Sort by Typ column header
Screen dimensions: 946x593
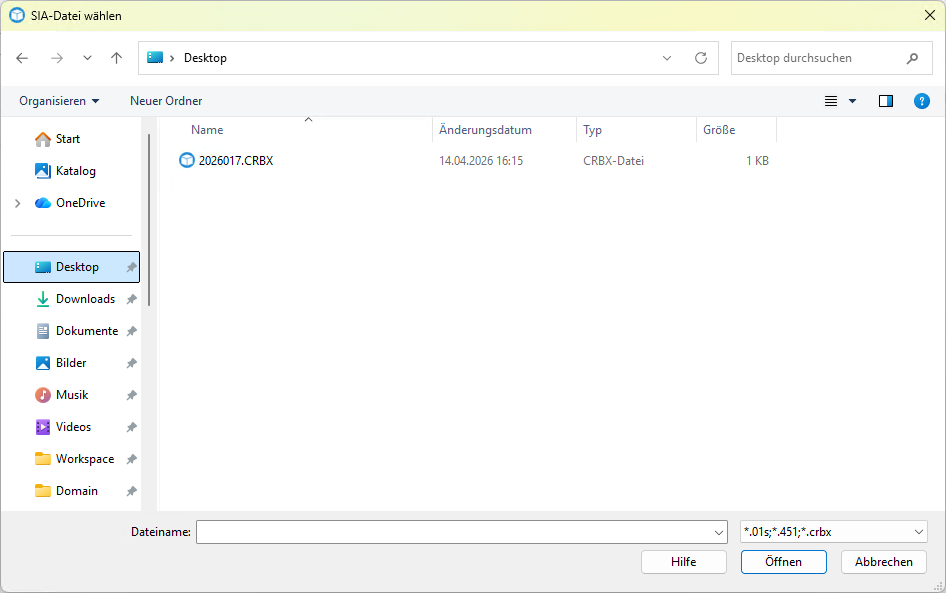click(x=592, y=130)
